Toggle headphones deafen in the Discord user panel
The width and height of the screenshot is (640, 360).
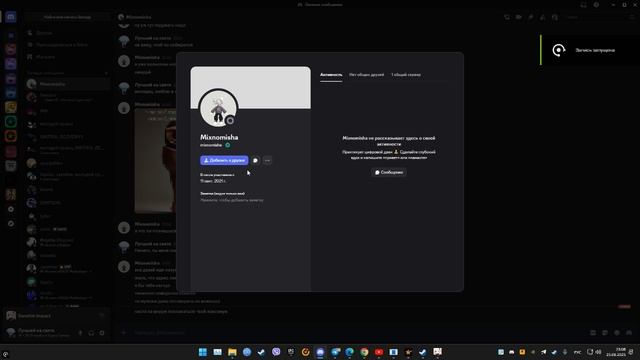pos(91,333)
